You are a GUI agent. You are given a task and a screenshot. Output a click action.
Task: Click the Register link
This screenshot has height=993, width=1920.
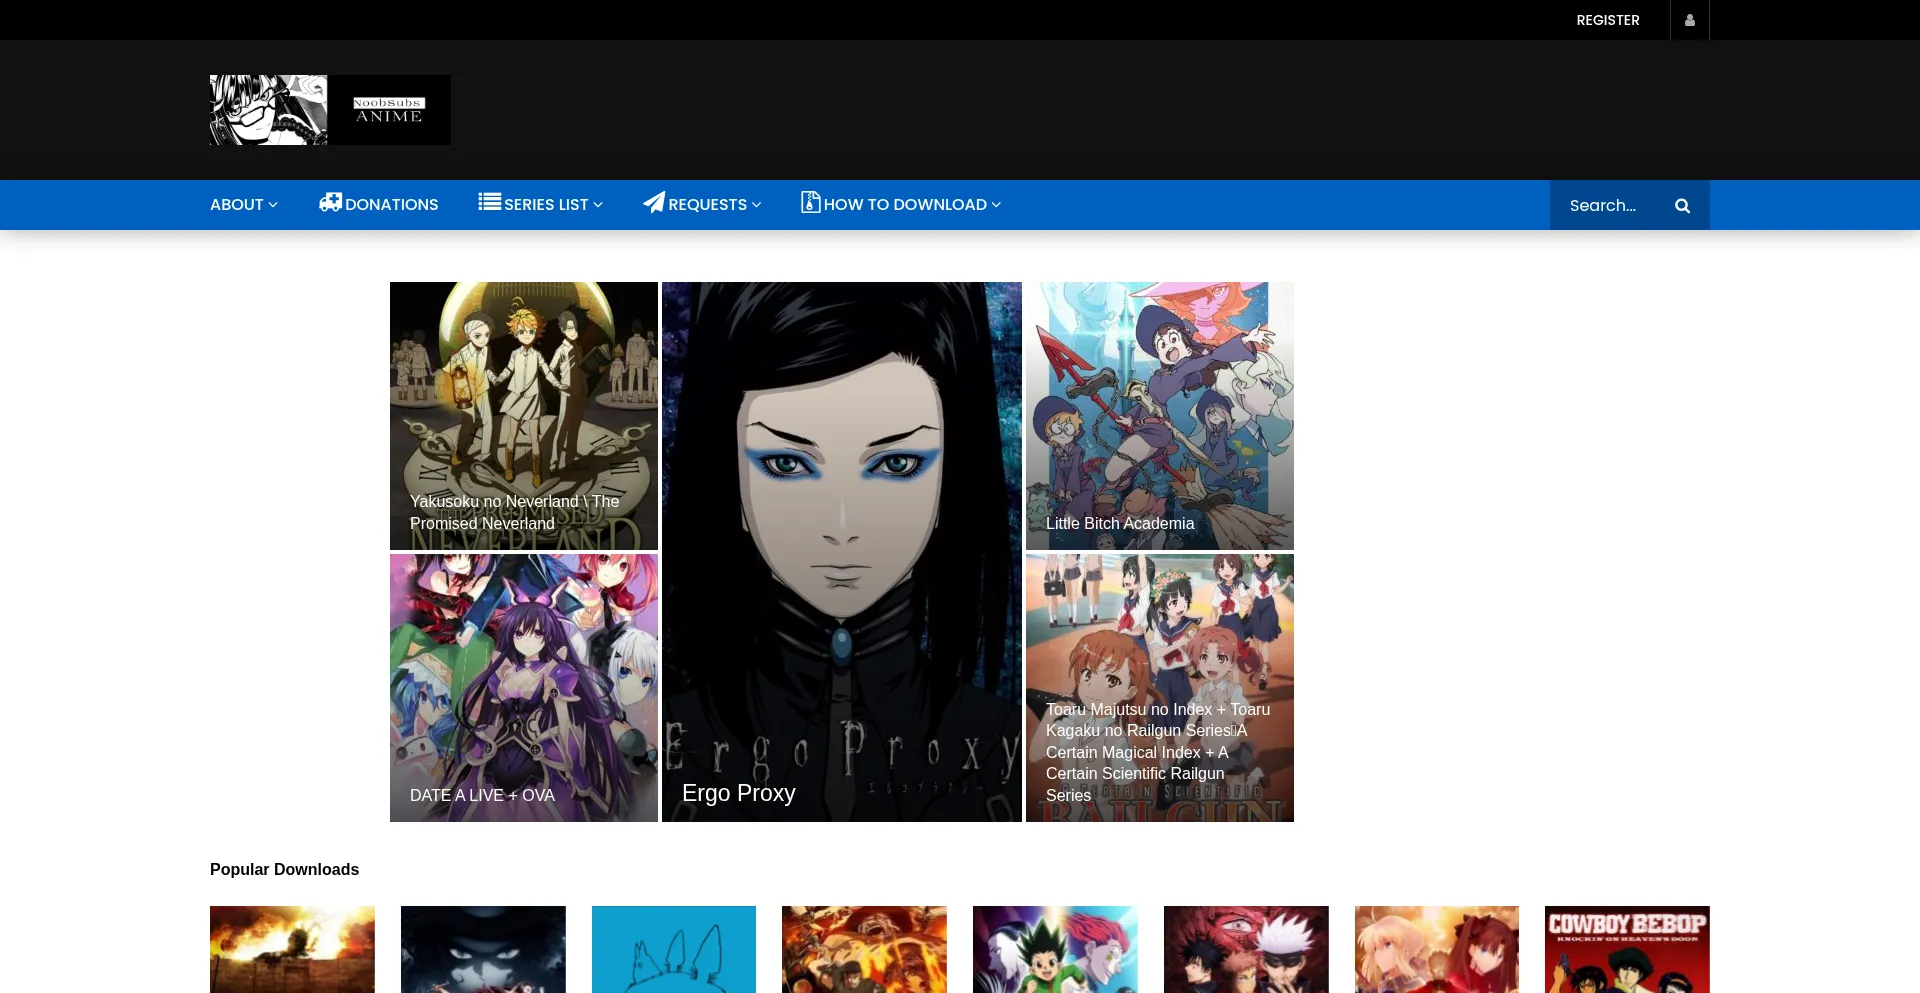coord(1607,20)
